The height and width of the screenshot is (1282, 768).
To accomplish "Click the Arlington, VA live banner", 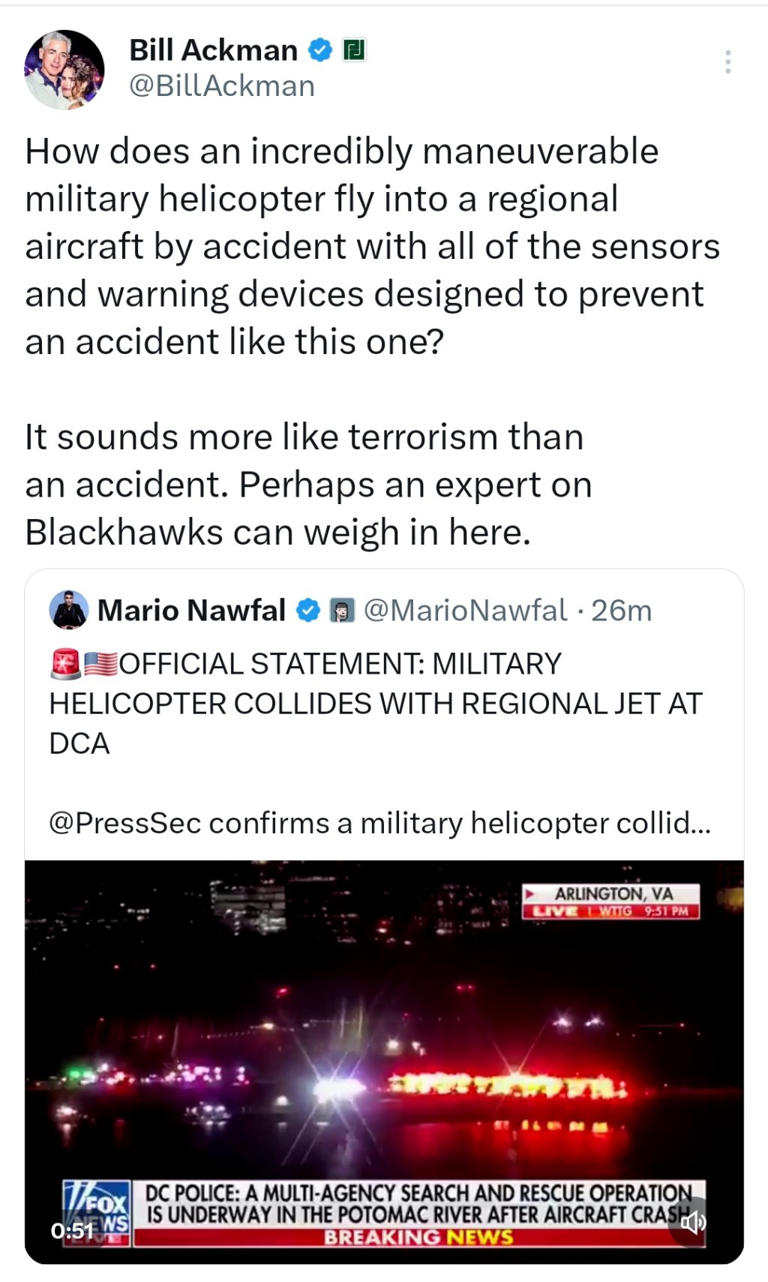I will click(x=612, y=900).
